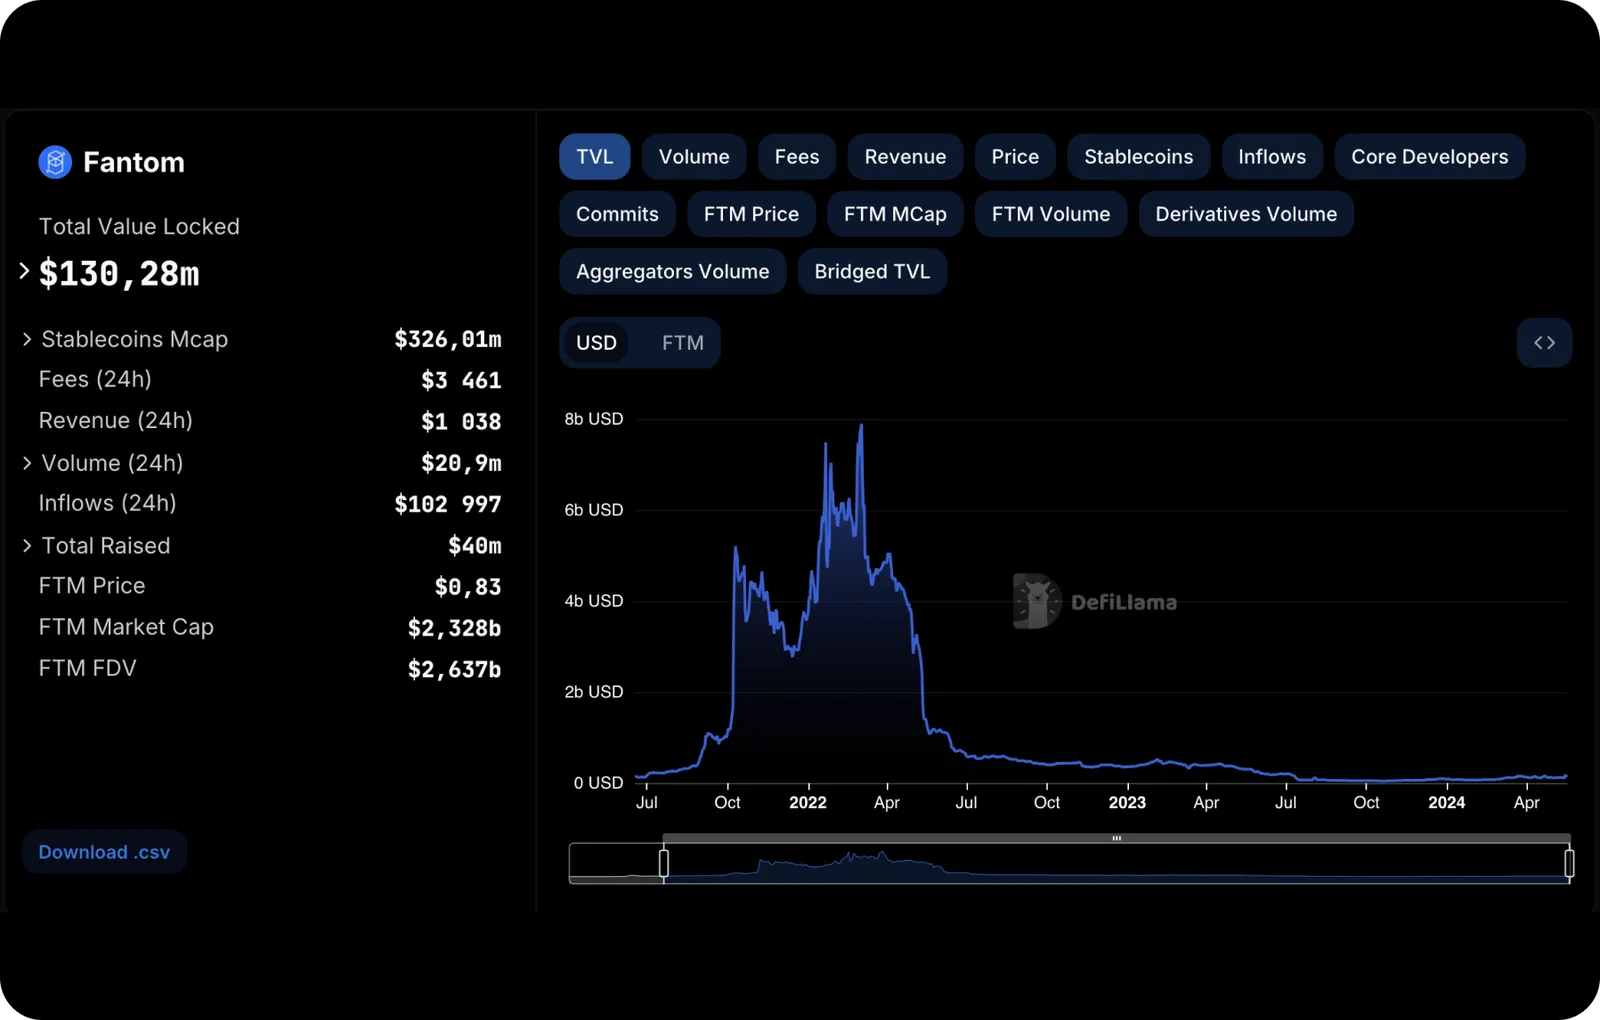Download the .csv data file

tap(104, 852)
